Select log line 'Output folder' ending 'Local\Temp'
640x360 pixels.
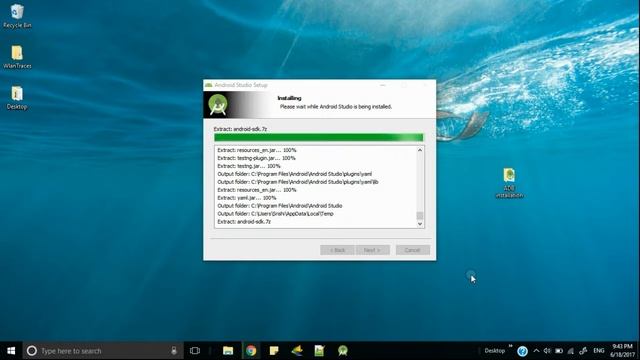[x=275, y=214]
